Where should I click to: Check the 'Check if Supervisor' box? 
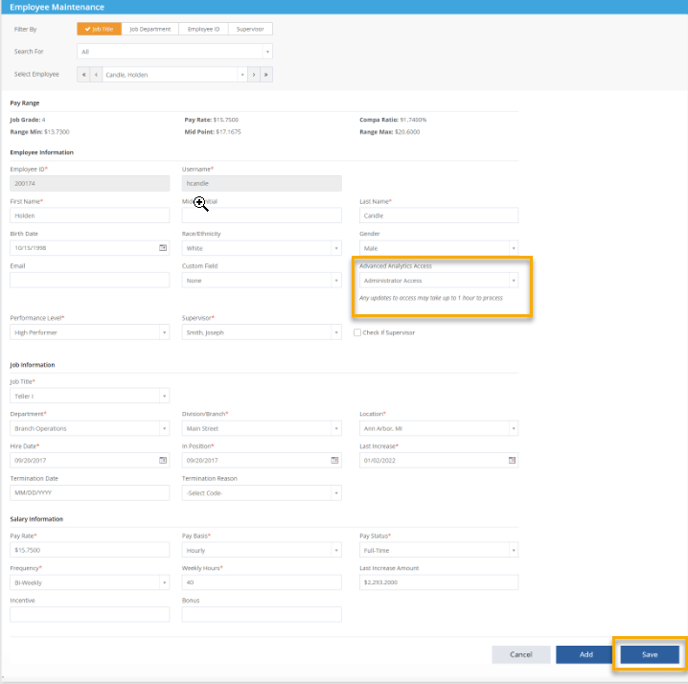tap(357, 333)
